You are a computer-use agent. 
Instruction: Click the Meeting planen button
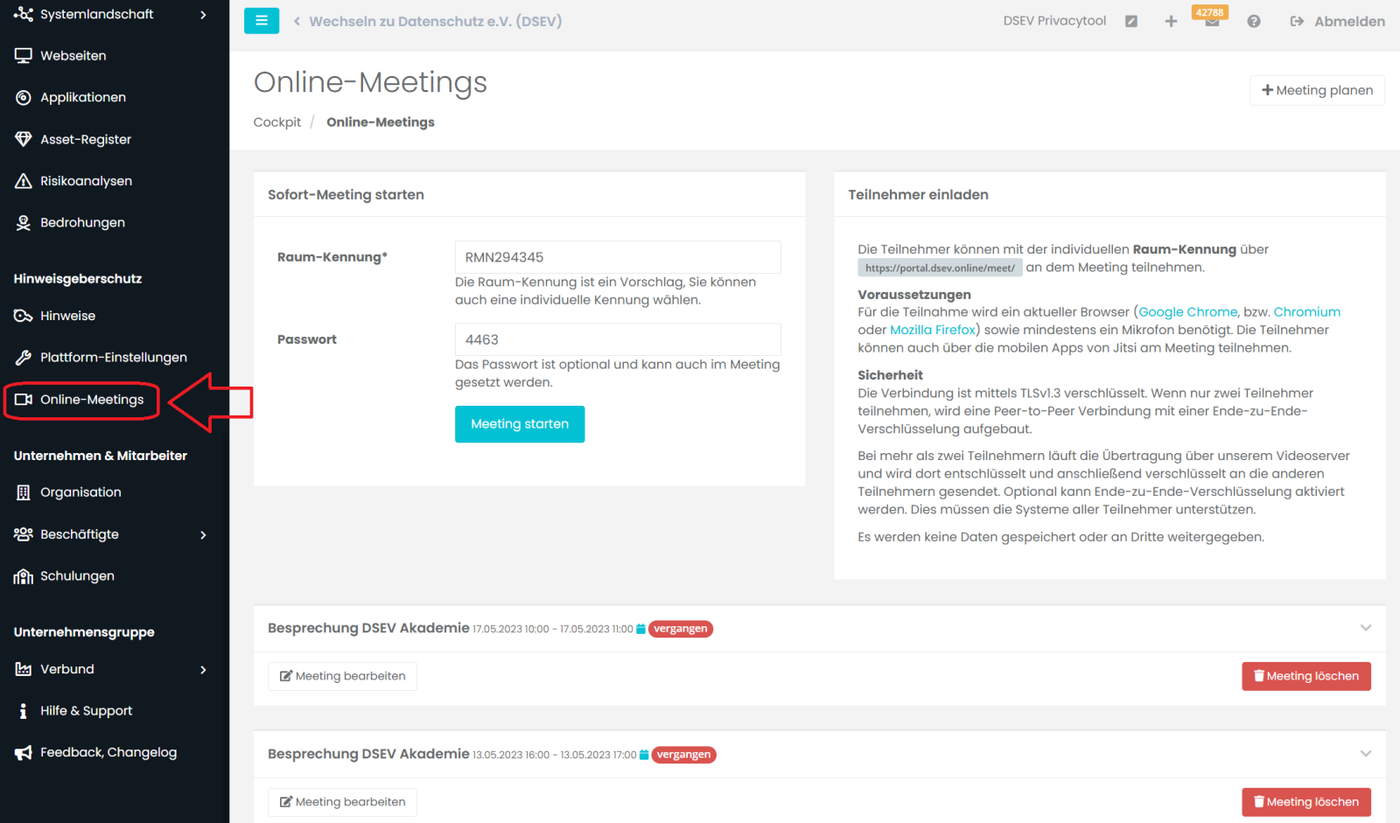coord(1317,90)
